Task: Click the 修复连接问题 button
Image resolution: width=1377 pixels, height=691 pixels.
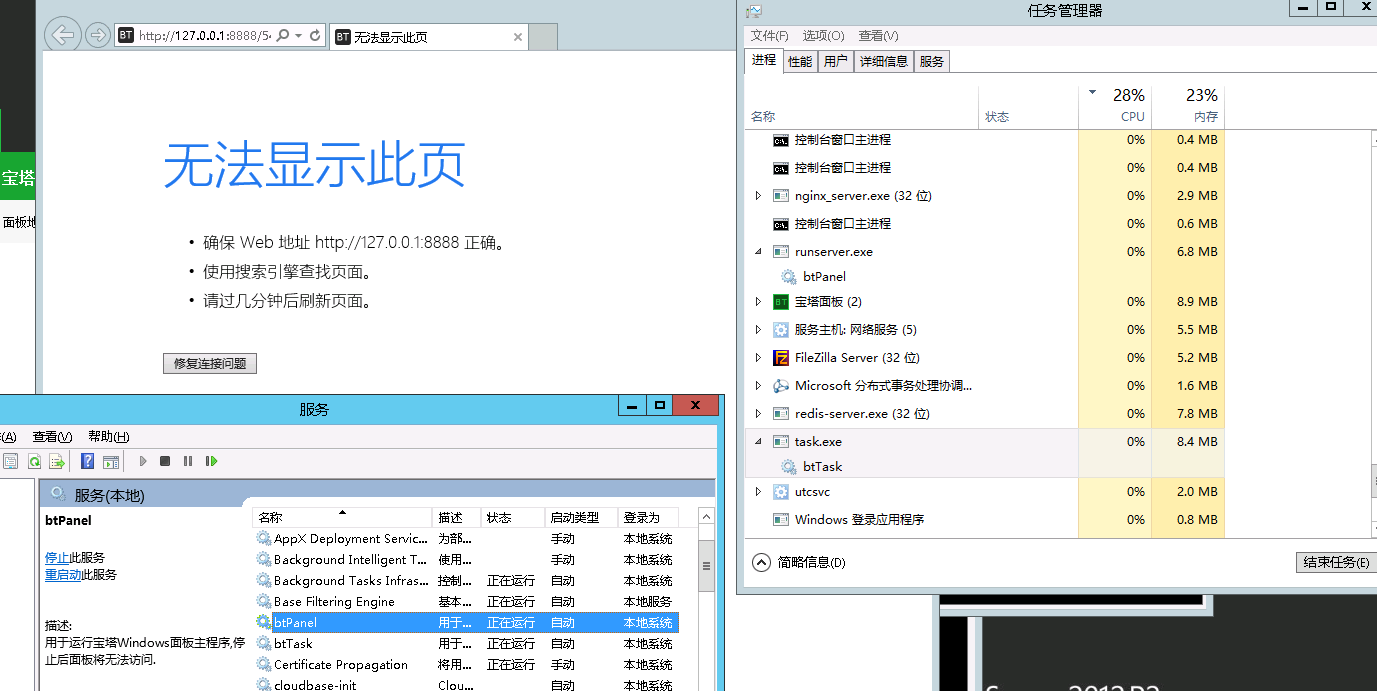Action: click(x=210, y=363)
